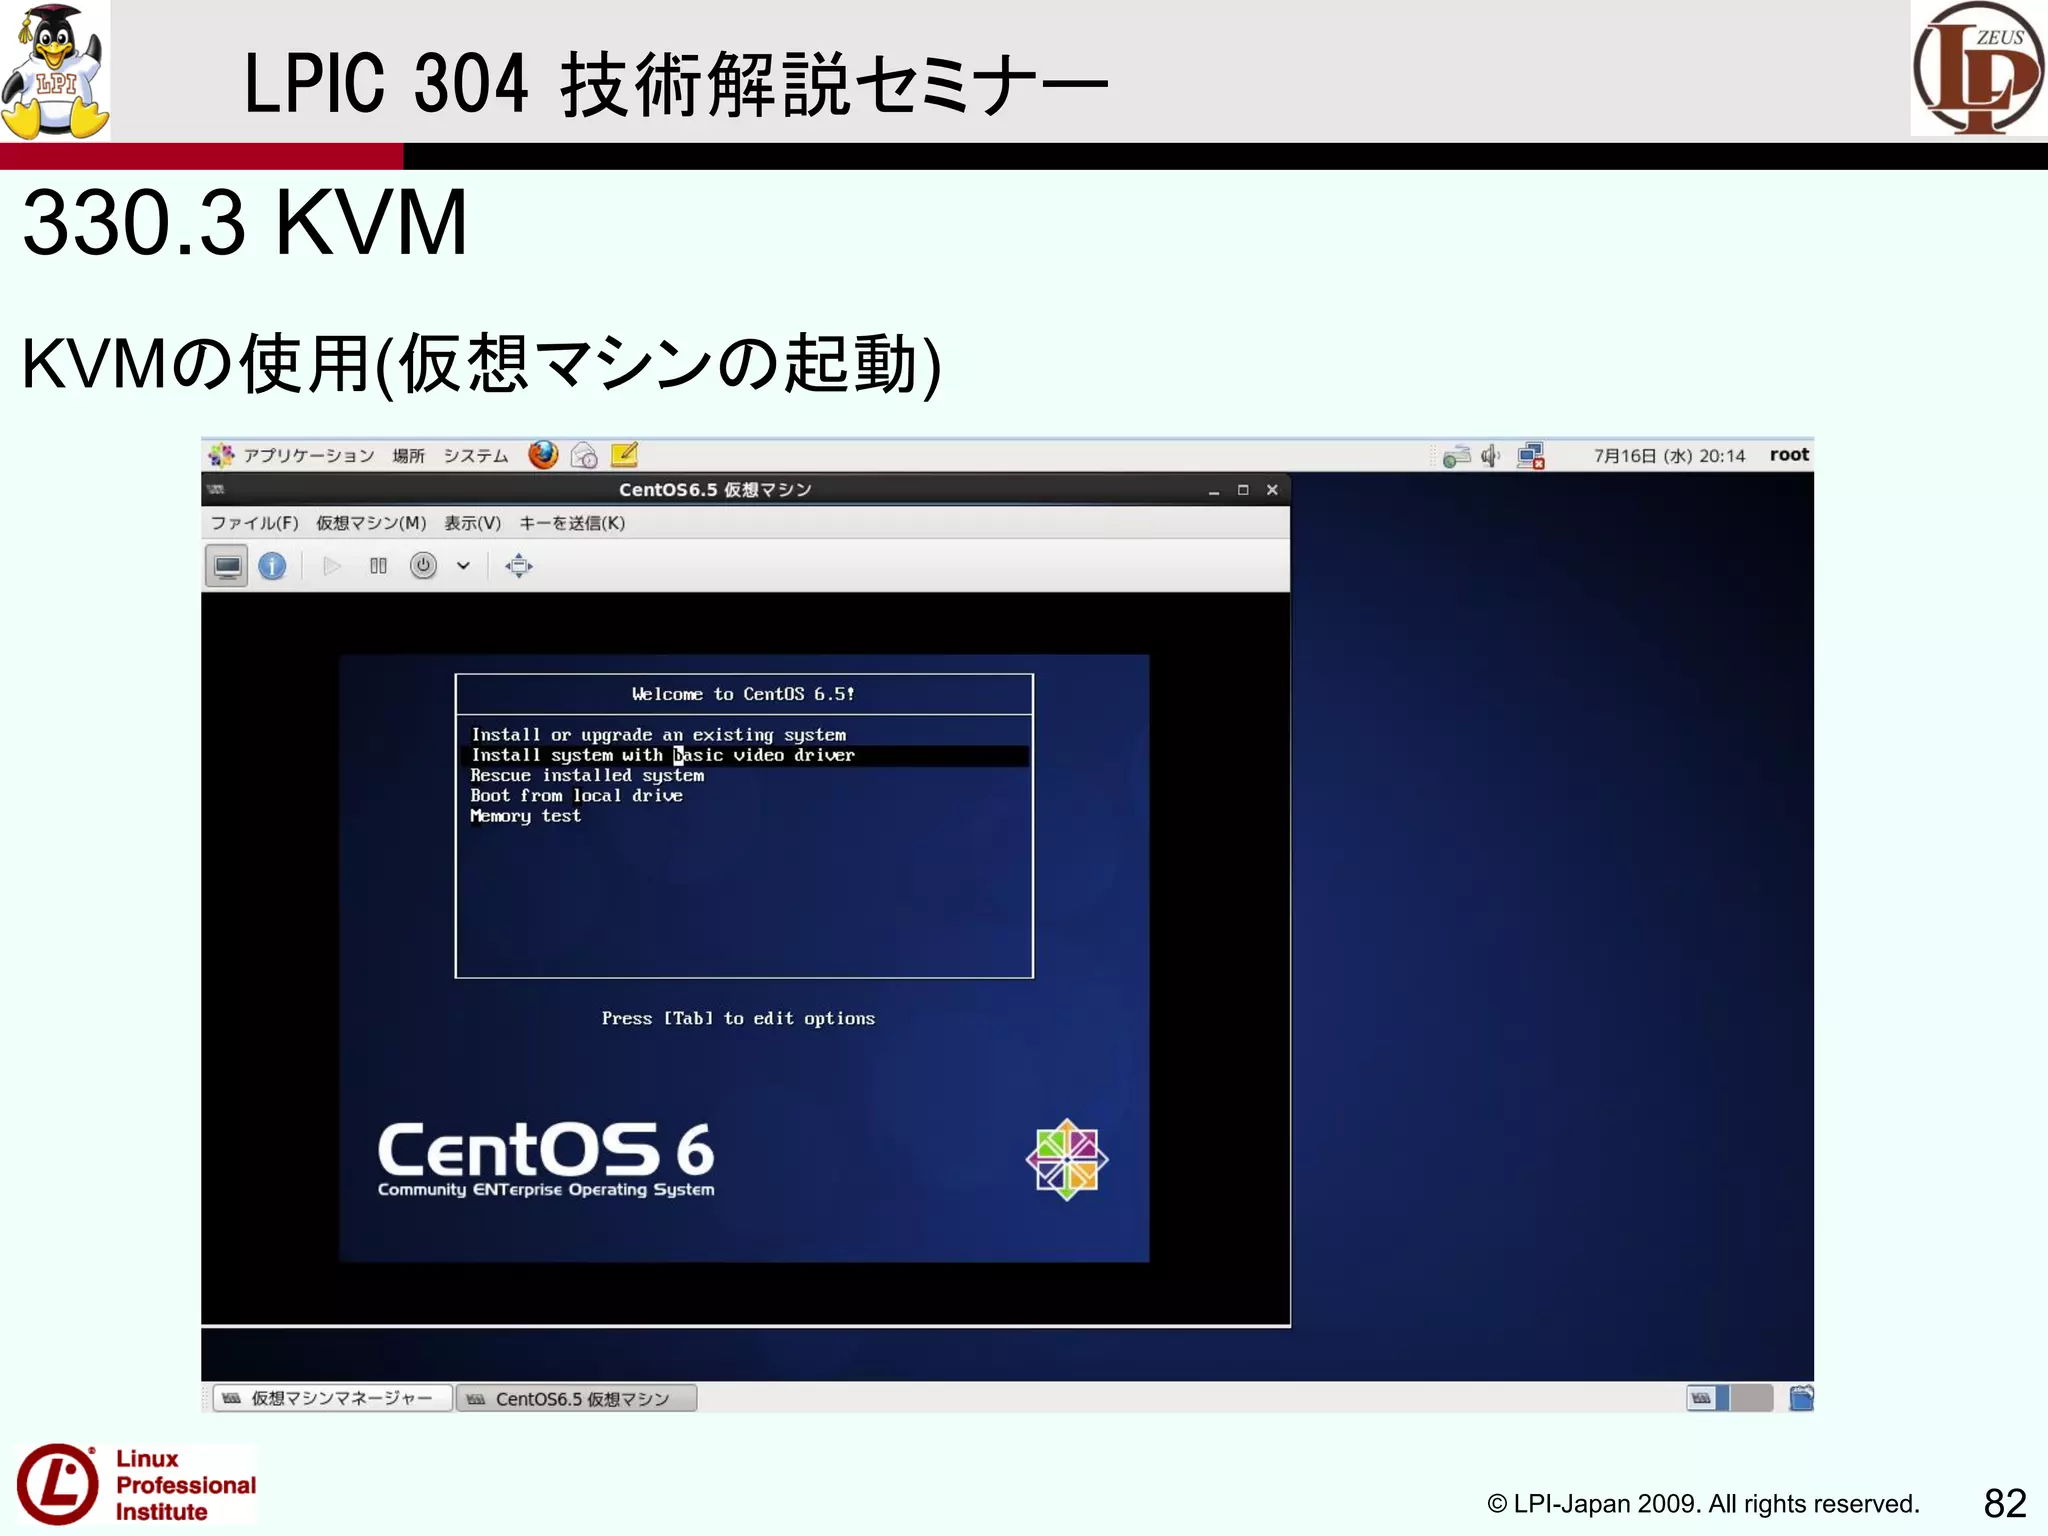Click the GNOME foot applications icon
The width and height of the screenshot is (2048, 1536).
pos(221,455)
